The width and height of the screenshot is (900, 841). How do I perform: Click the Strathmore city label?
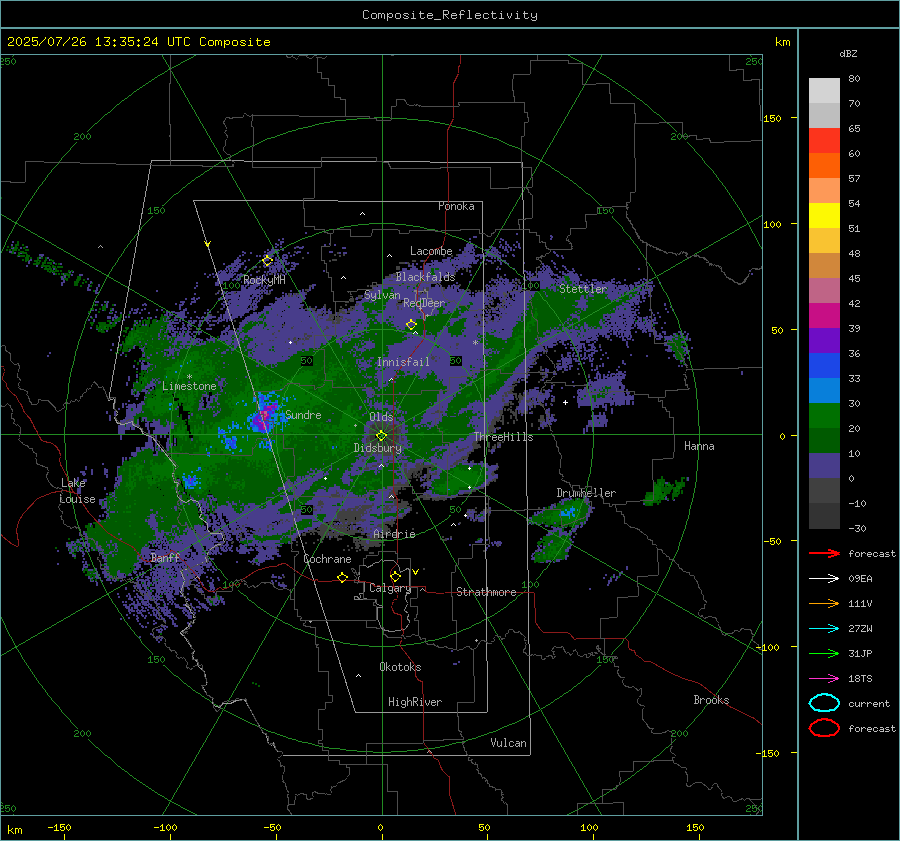point(486,592)
